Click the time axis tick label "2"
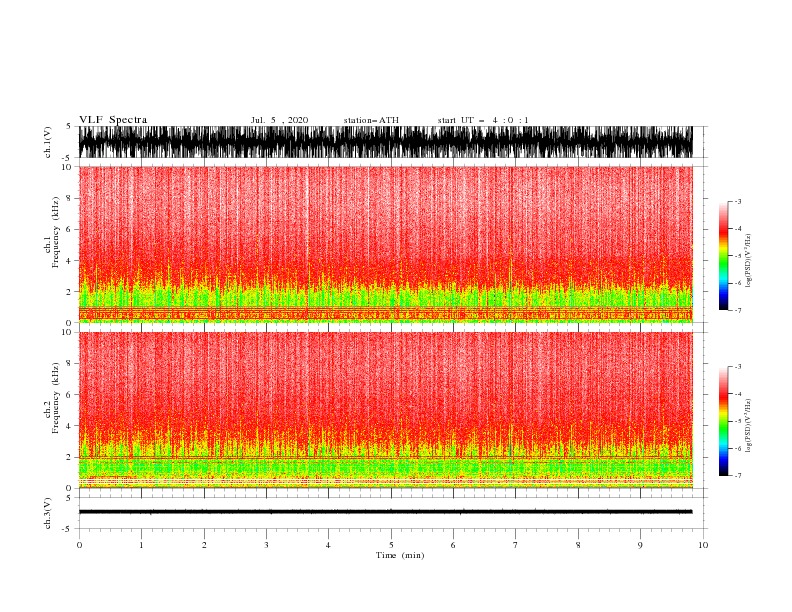 [x=204, y=545]
